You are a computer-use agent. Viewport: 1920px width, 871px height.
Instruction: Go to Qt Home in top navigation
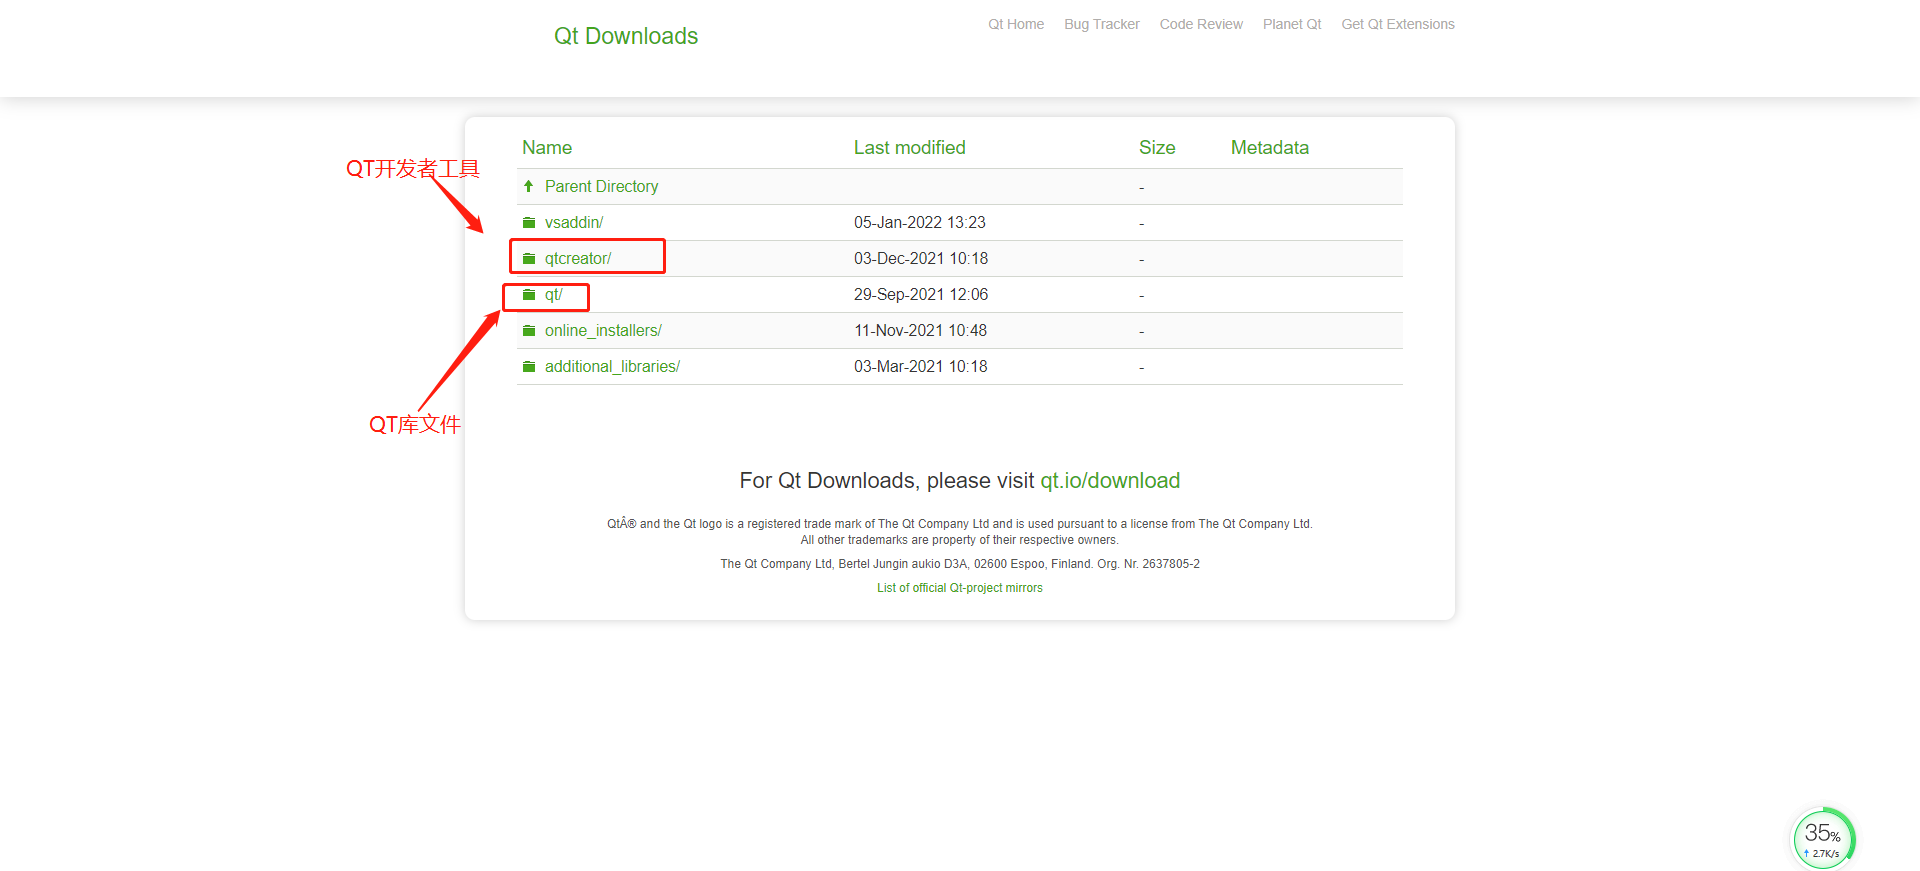pyautogui.click(x=1016, y=24)
